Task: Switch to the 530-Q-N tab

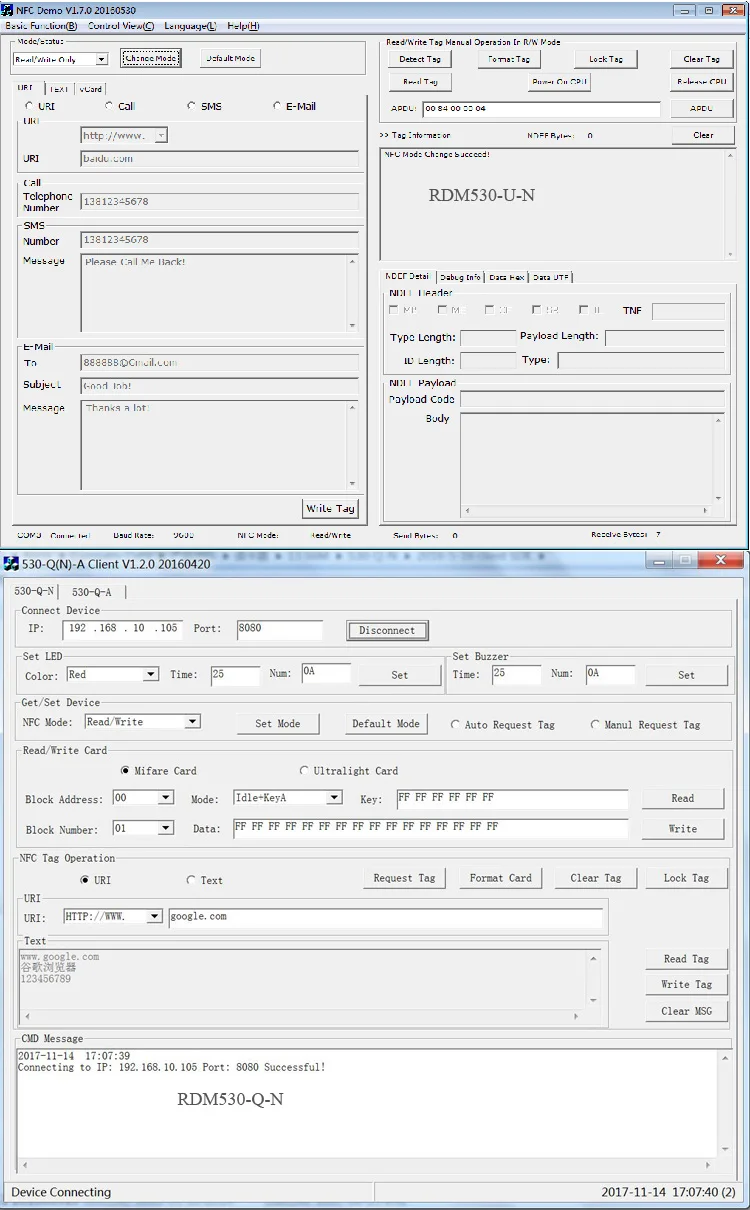Action: click(x=34, y=591)
